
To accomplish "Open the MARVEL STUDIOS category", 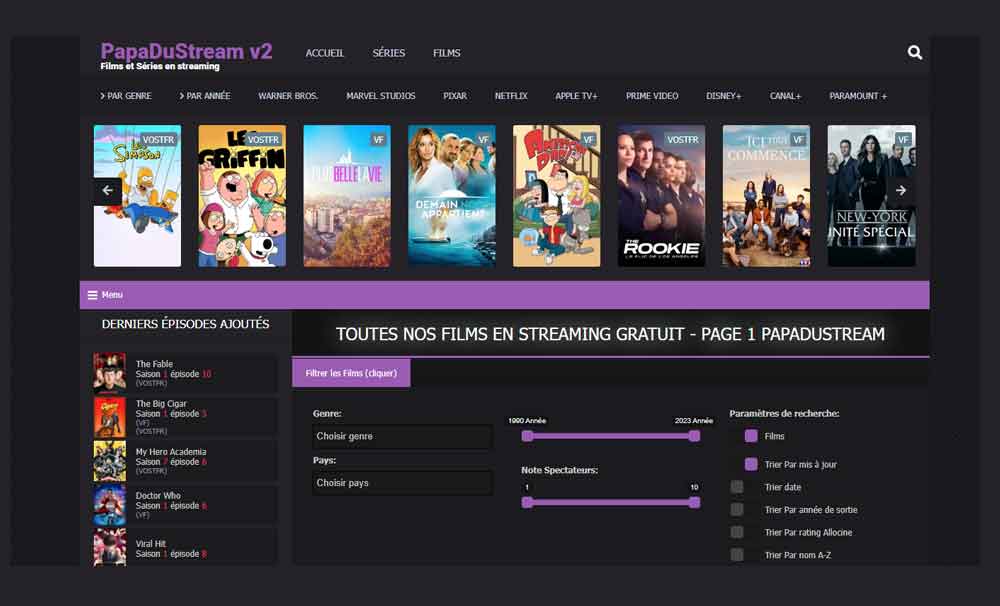I will point(381,96).
